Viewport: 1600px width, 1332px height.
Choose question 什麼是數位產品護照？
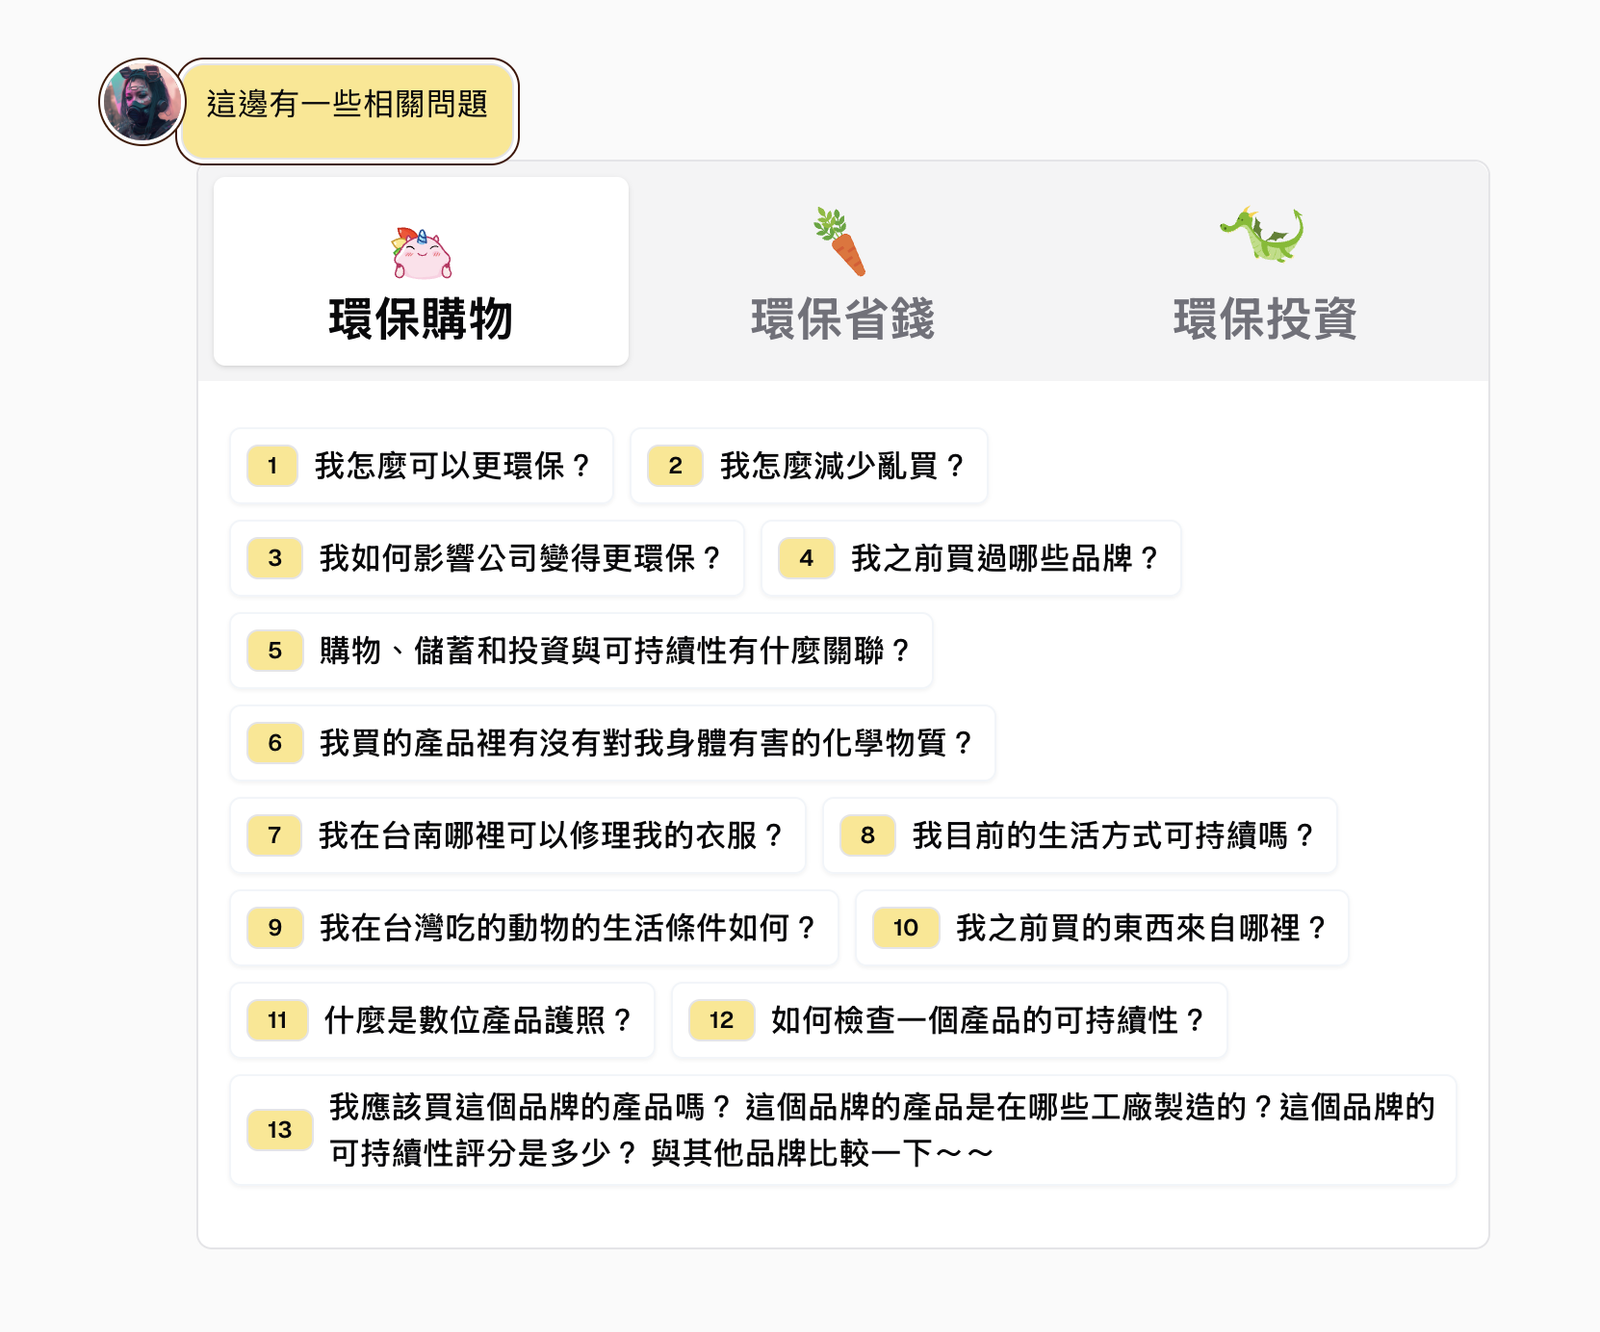(442, 1021)
